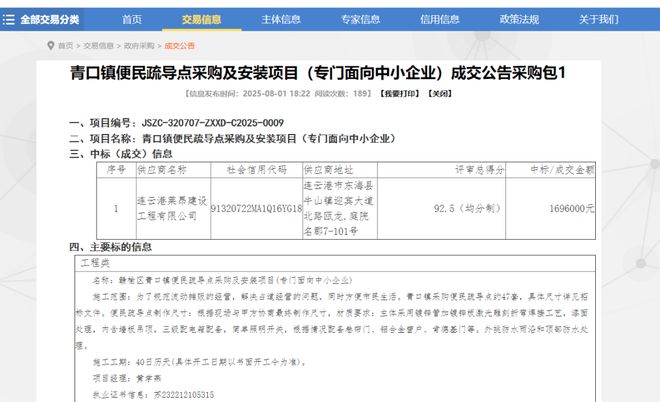Click the 关闭 link below title
Viewport: 660px width, 402px height.
click(x=440, y=93)
